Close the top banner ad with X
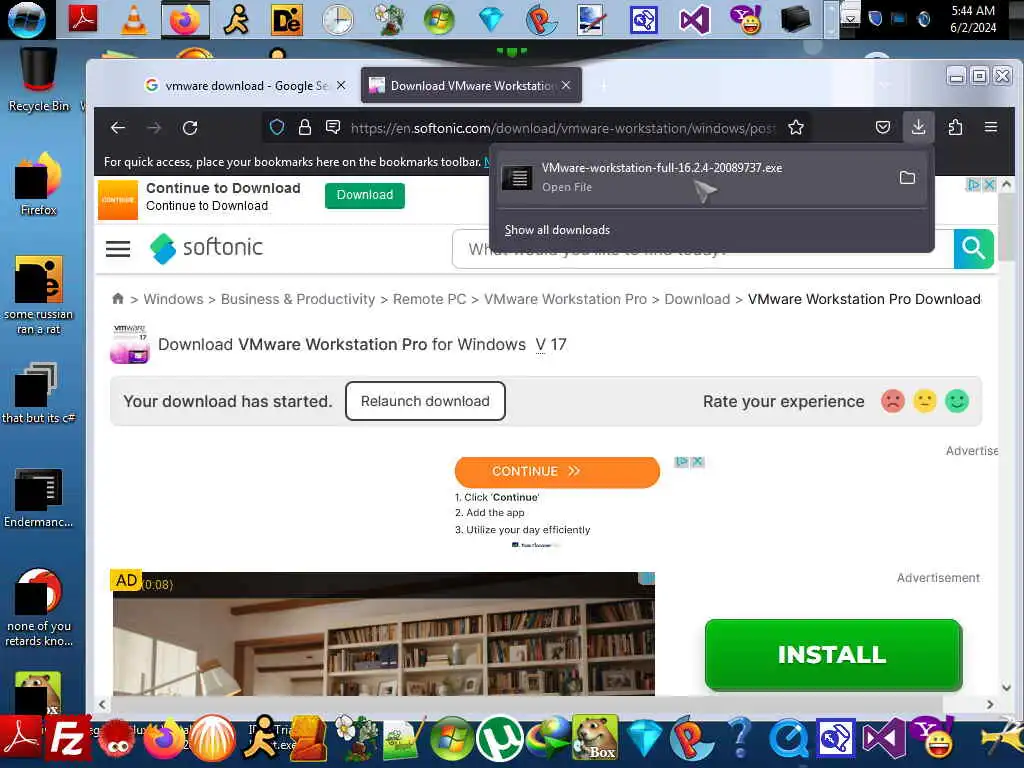 [989, 185]
